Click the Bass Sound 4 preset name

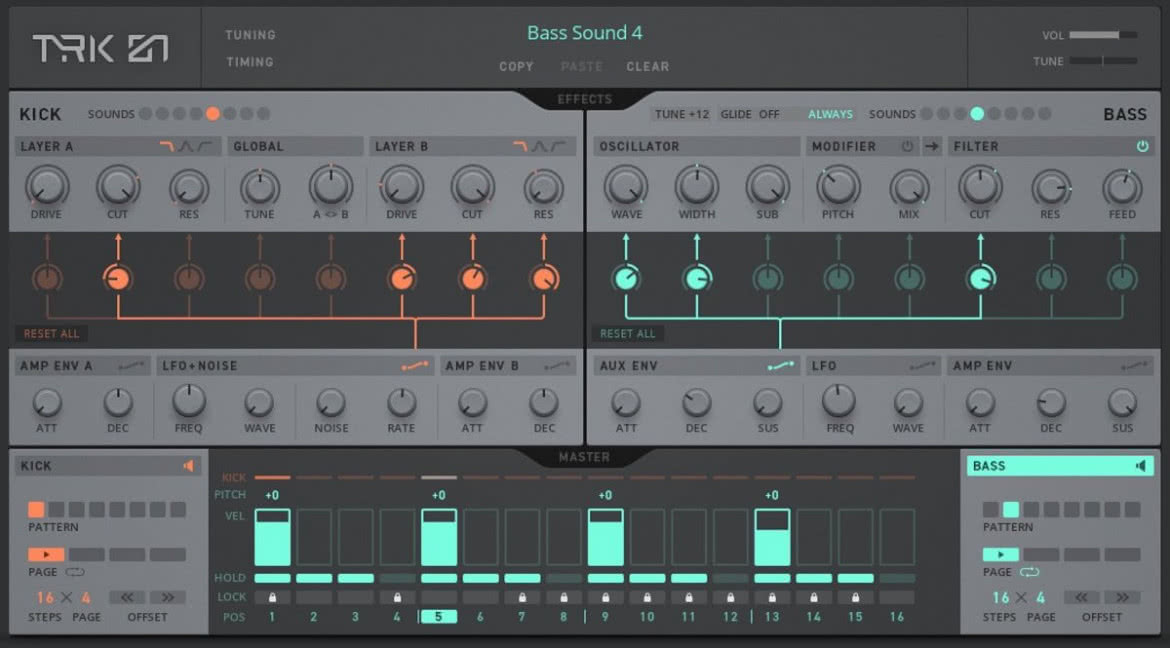click(584, 33)
